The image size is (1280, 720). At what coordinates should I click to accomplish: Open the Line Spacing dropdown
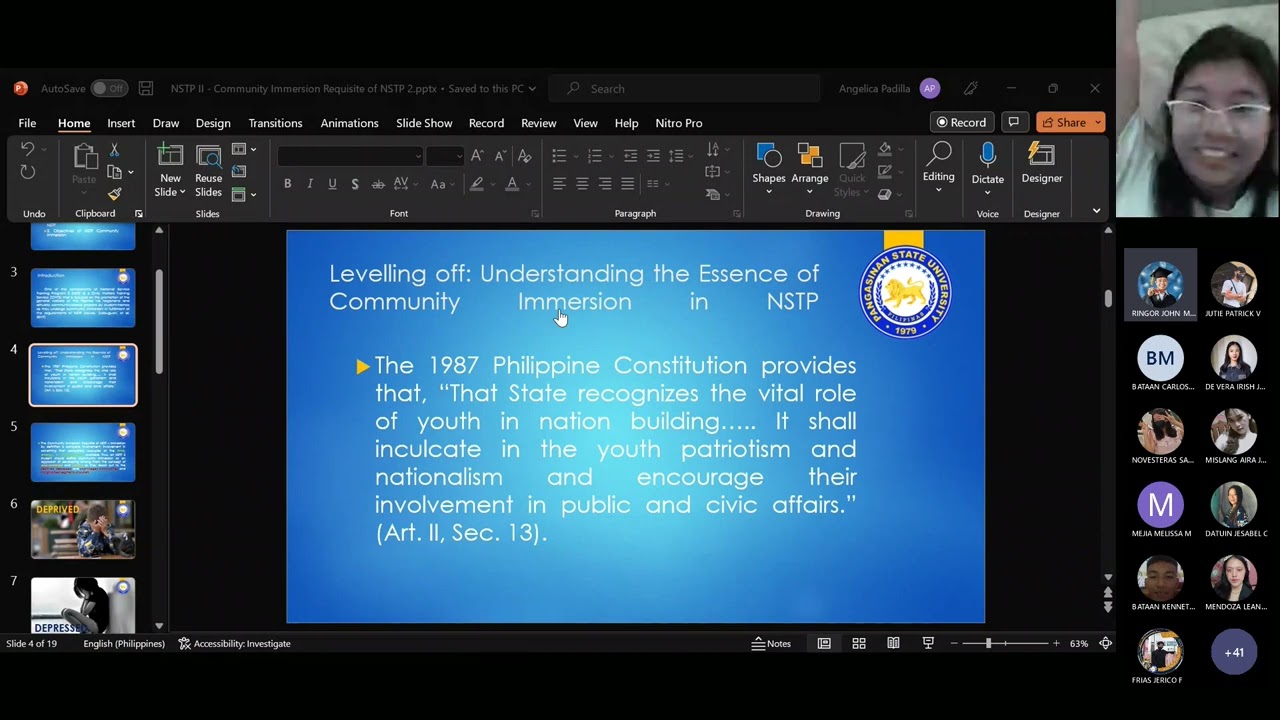(679, 156)
